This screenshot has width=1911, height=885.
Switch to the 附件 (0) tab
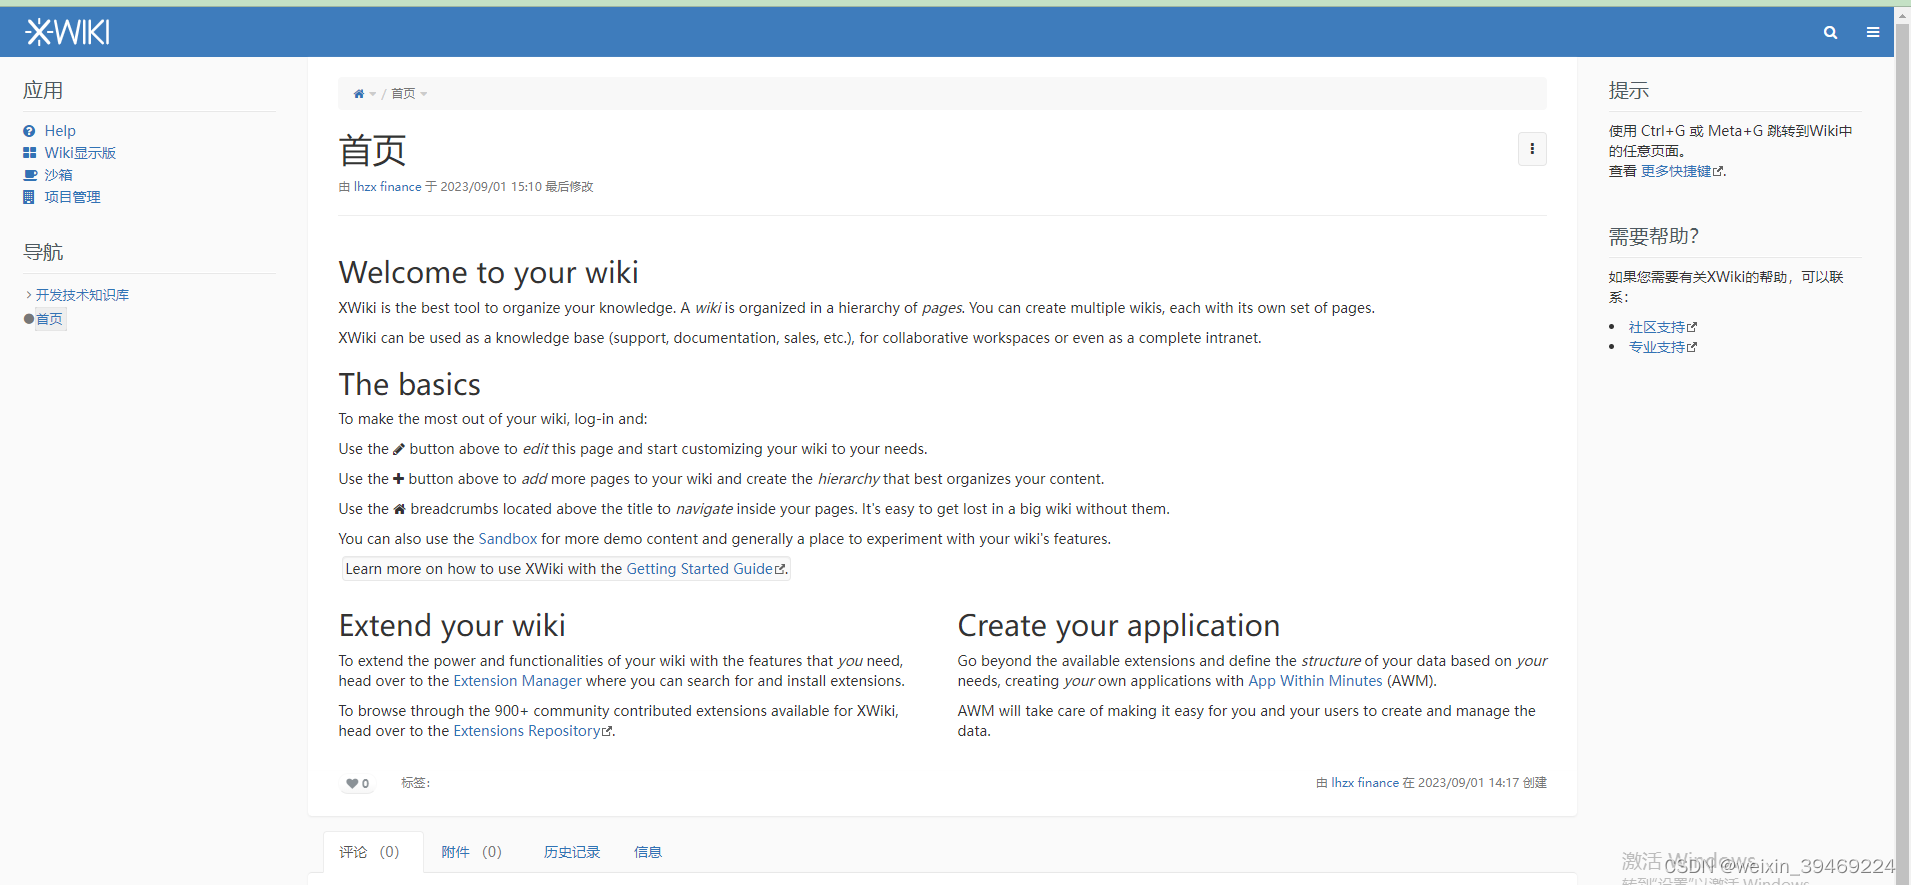471,852
